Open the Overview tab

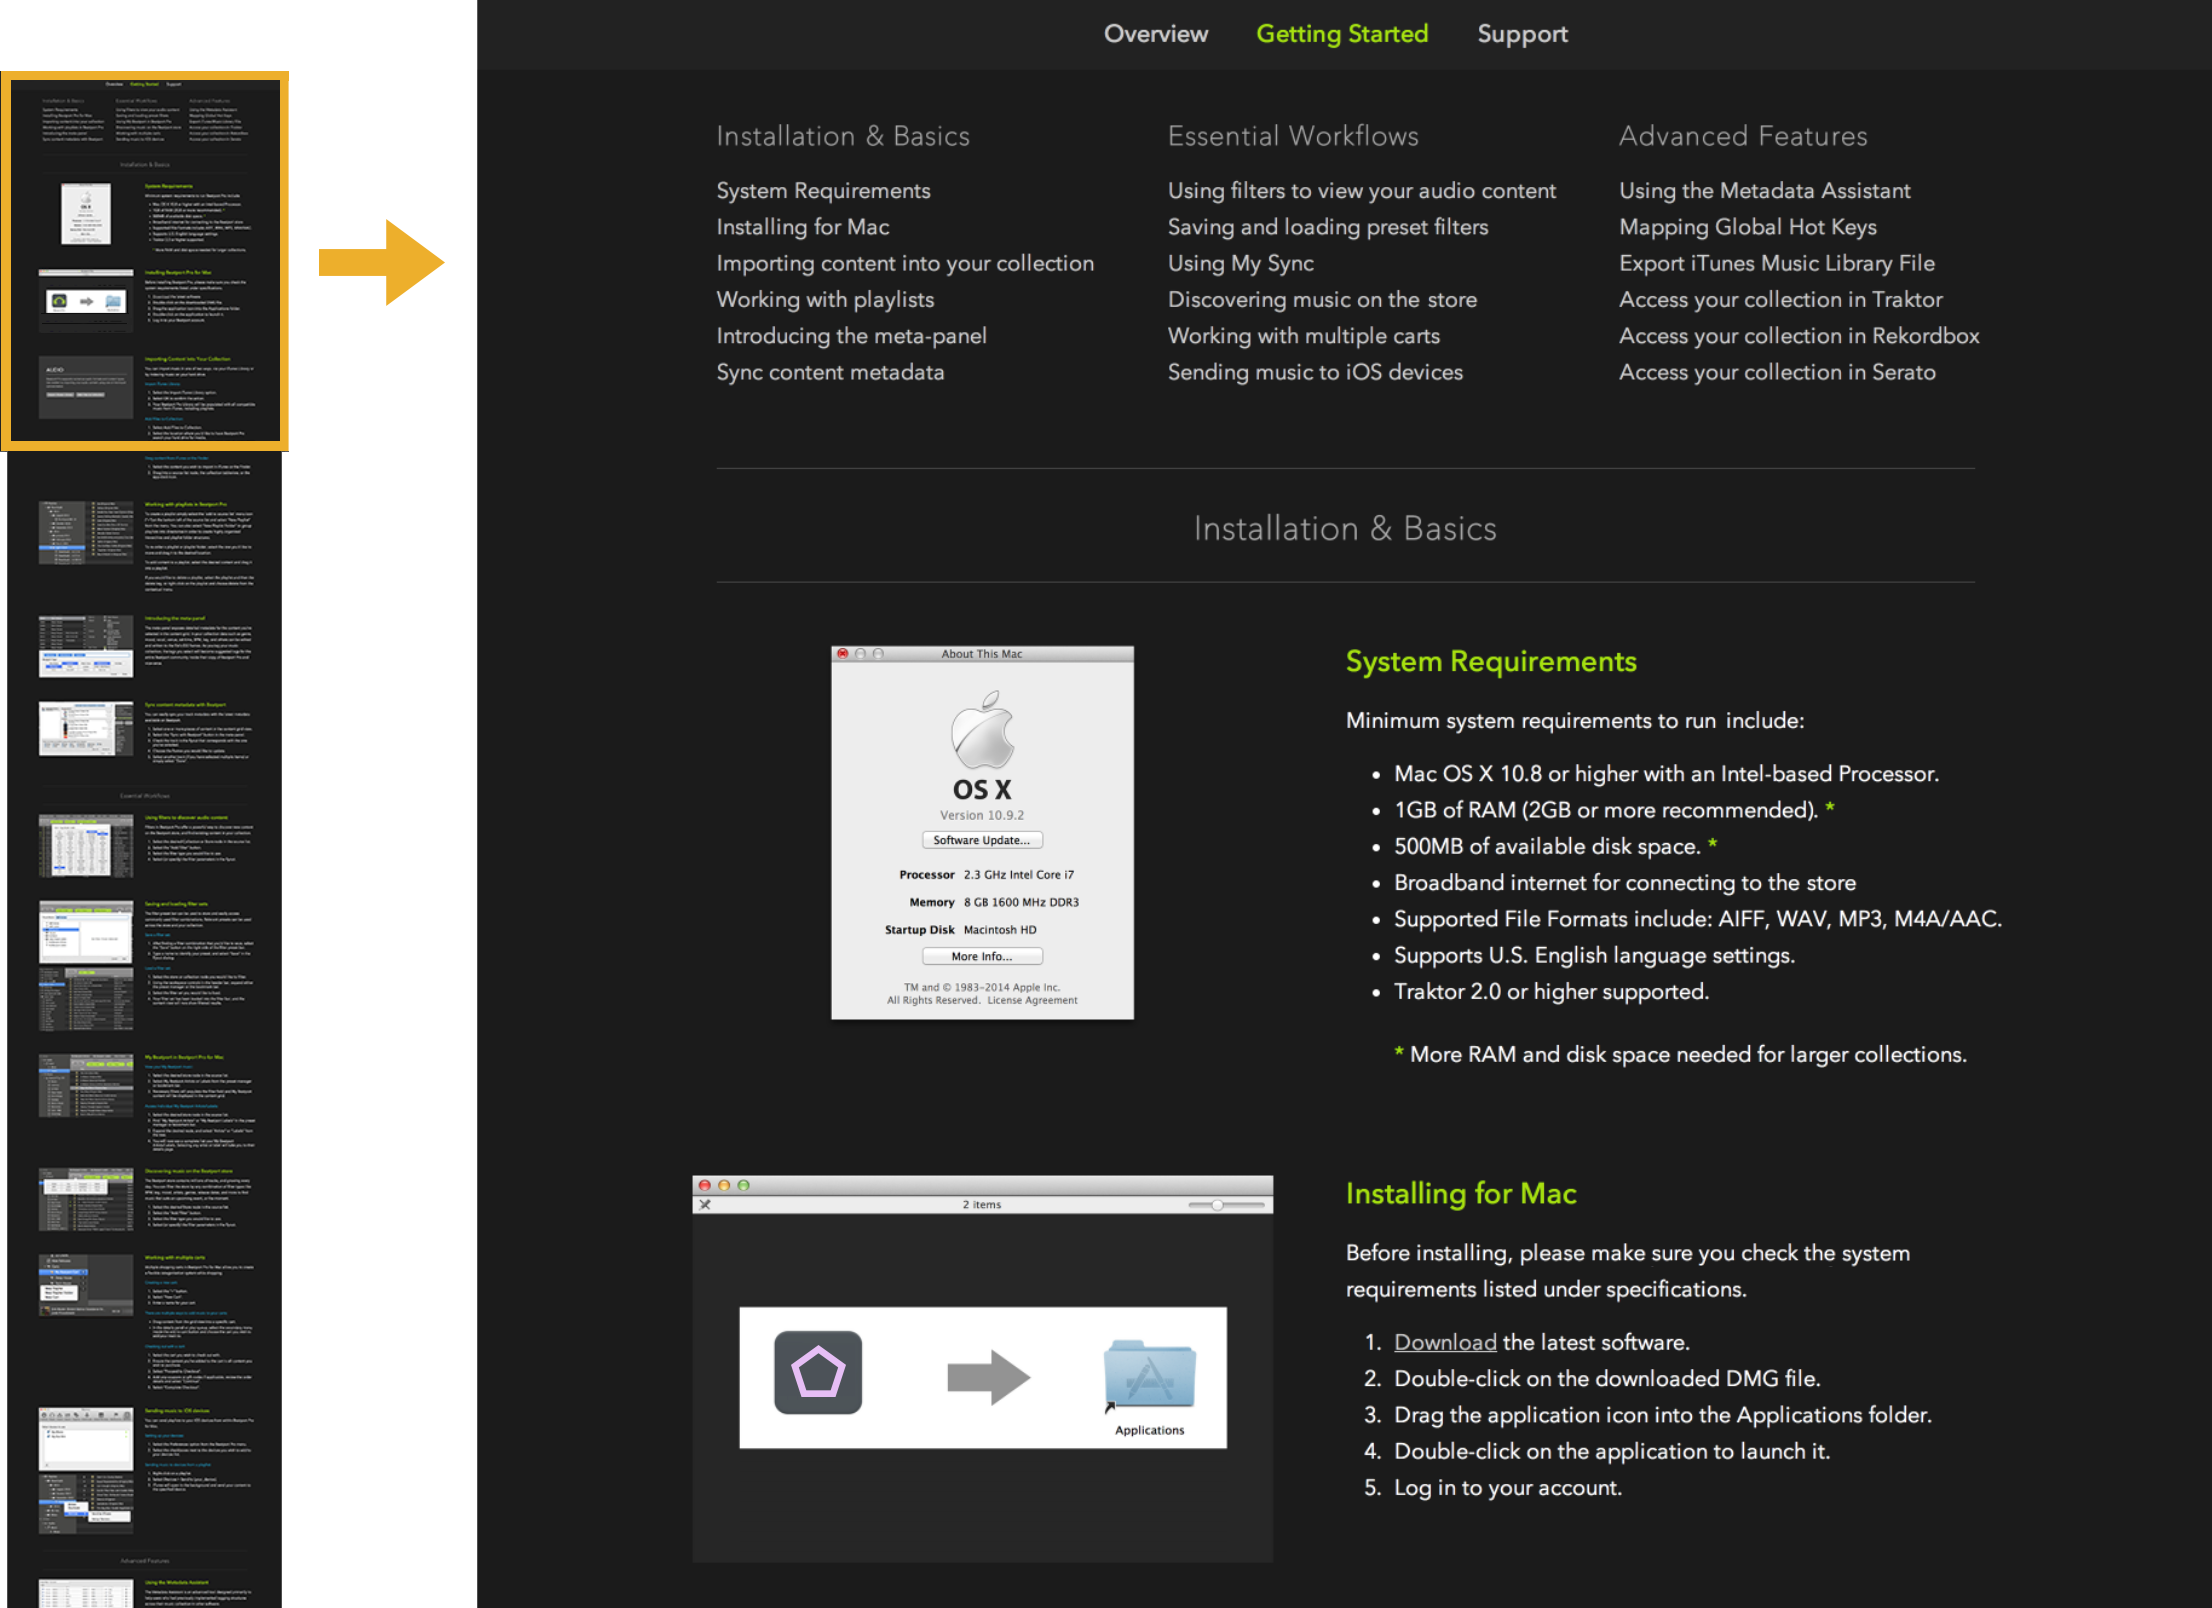1155,34
